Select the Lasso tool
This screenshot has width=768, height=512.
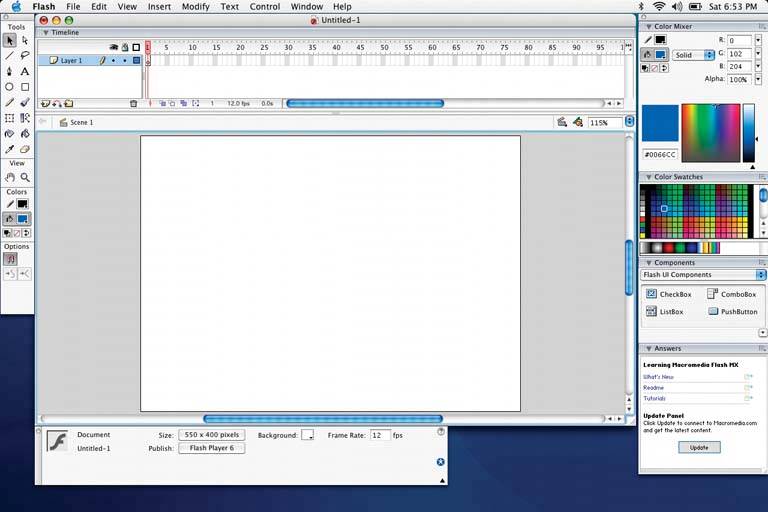point(25,56)
